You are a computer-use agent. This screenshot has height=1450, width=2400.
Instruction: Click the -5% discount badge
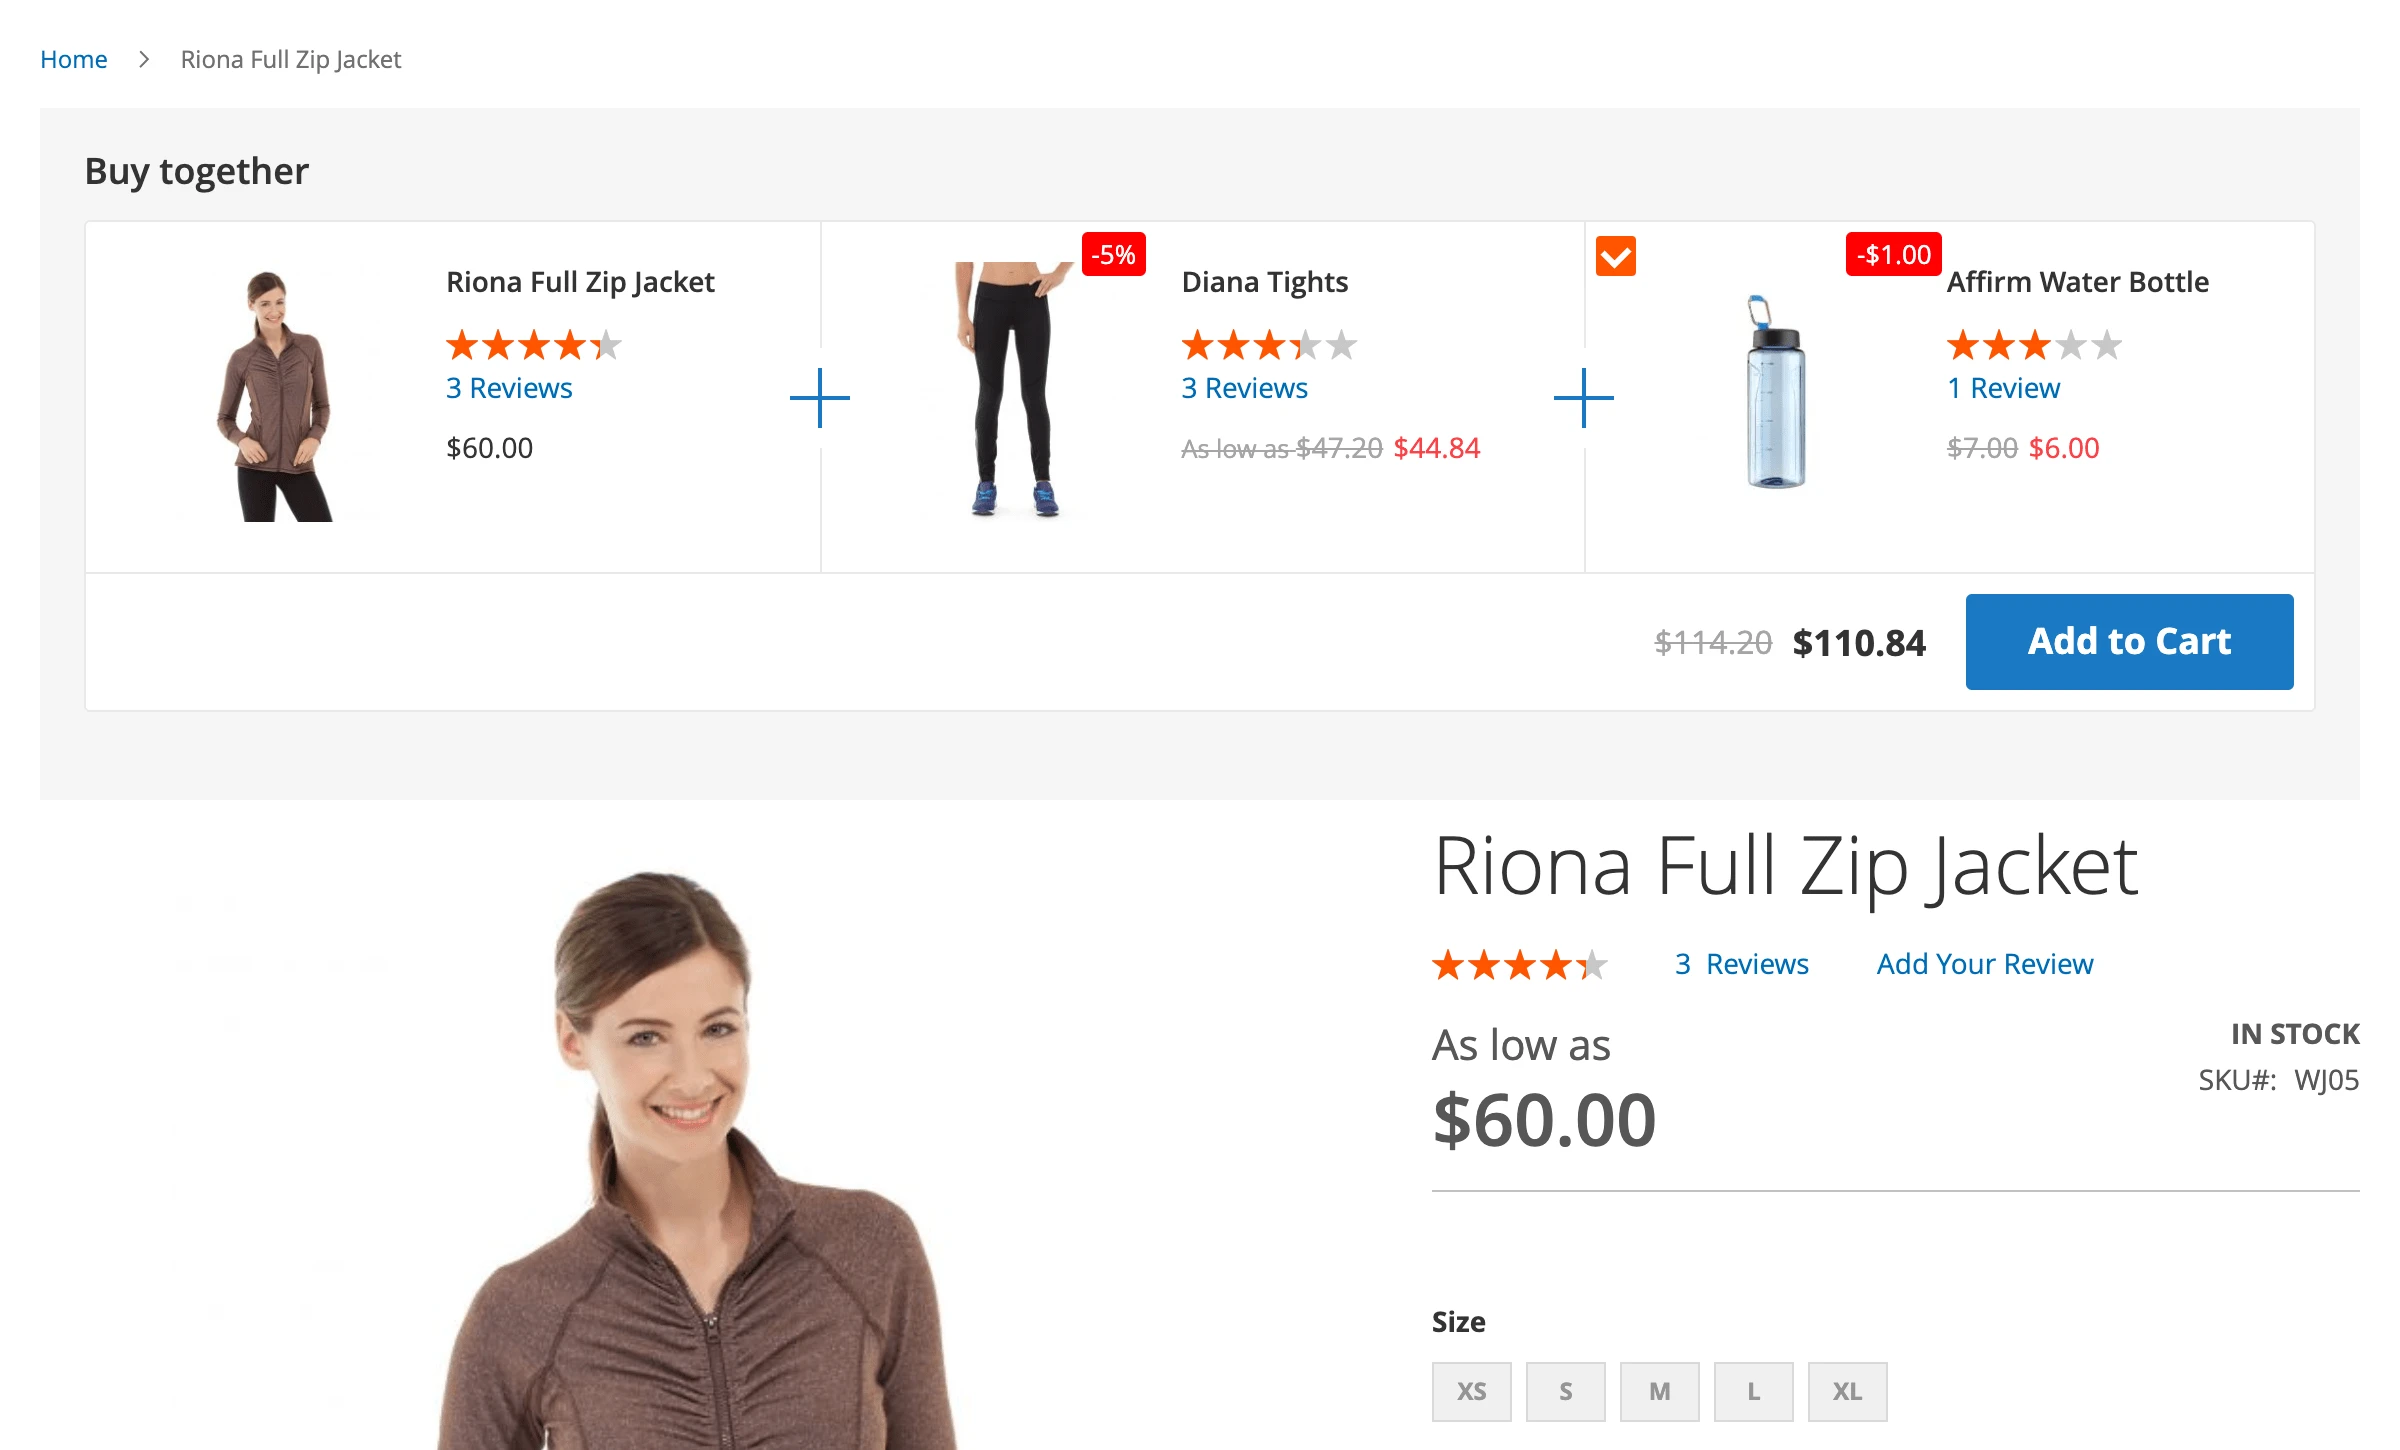1113,254
